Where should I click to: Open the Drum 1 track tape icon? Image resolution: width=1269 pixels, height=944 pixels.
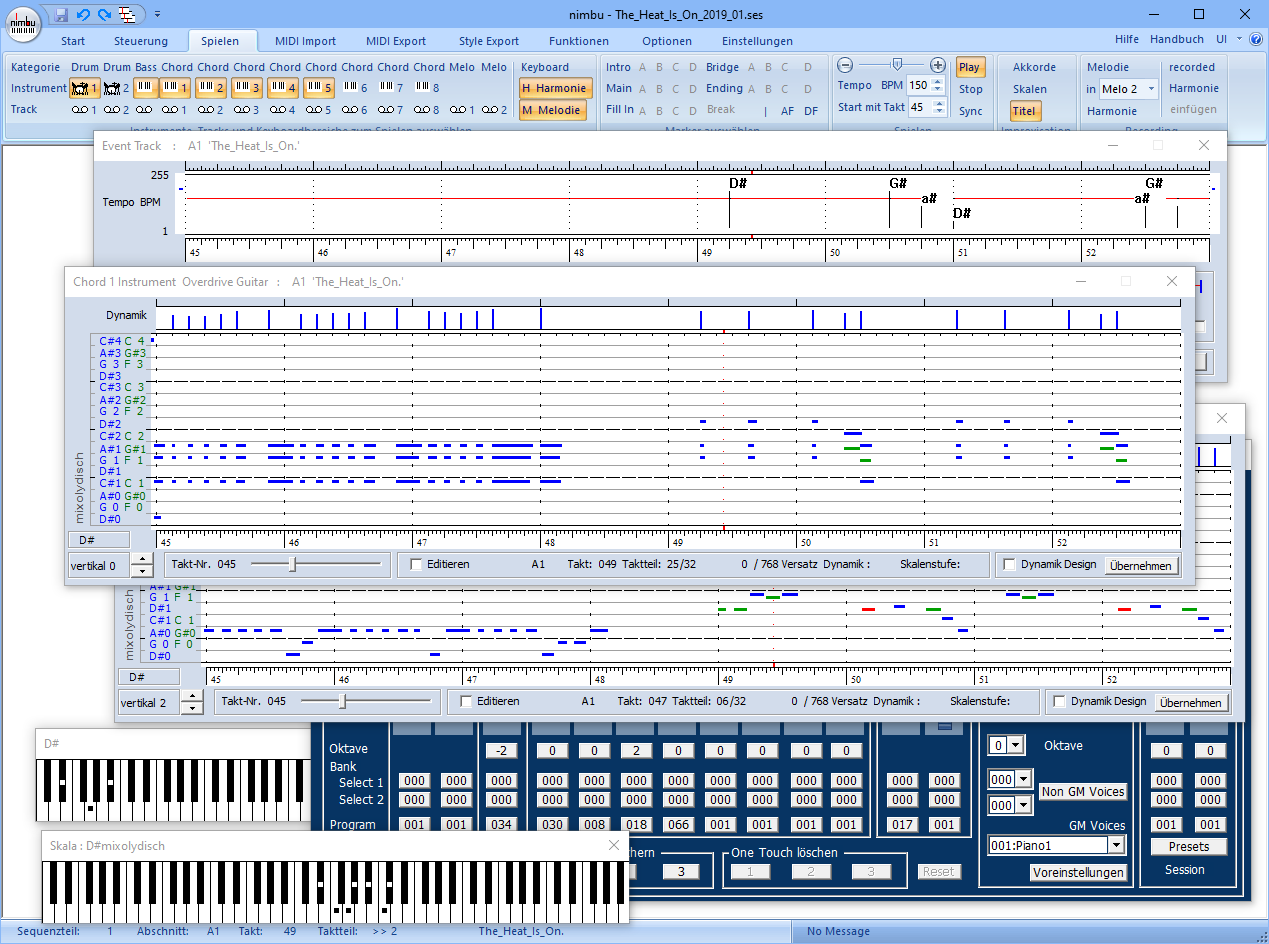pyautogui.click(x=85, y=110)
